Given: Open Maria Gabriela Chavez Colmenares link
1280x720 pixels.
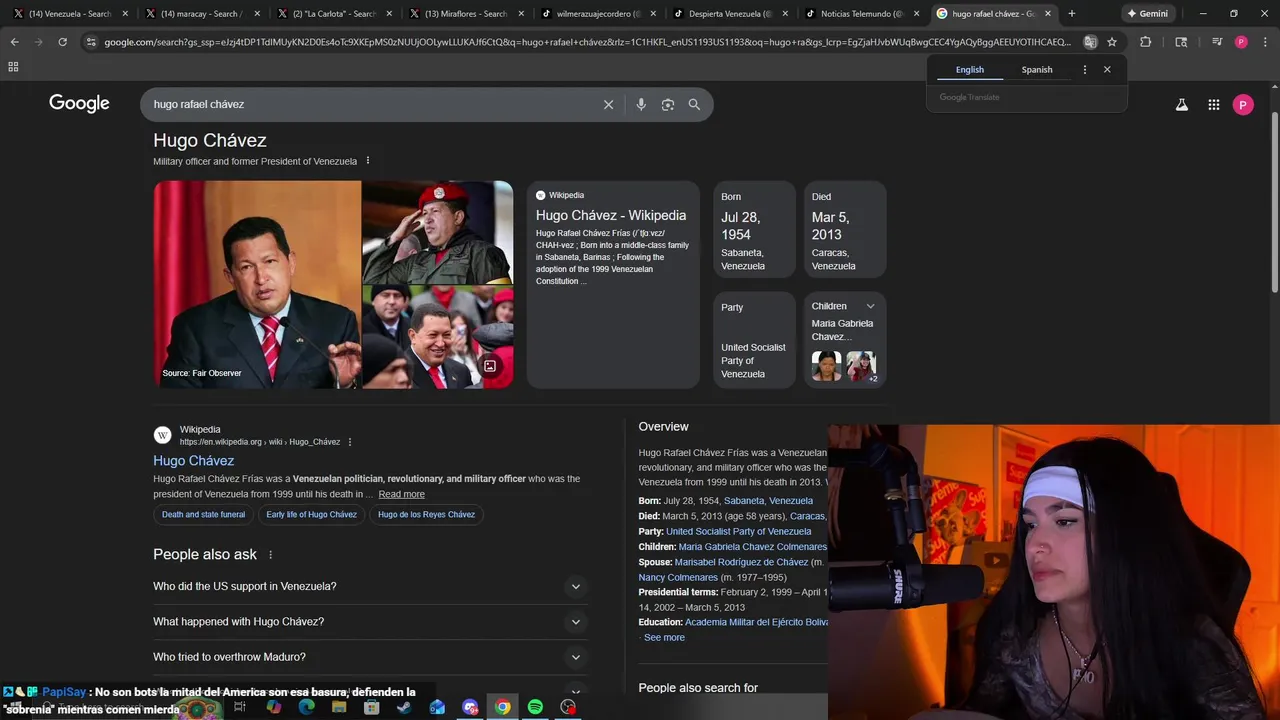Looking at the screenshot, I should pyautogui.click(x=753, y=547).
